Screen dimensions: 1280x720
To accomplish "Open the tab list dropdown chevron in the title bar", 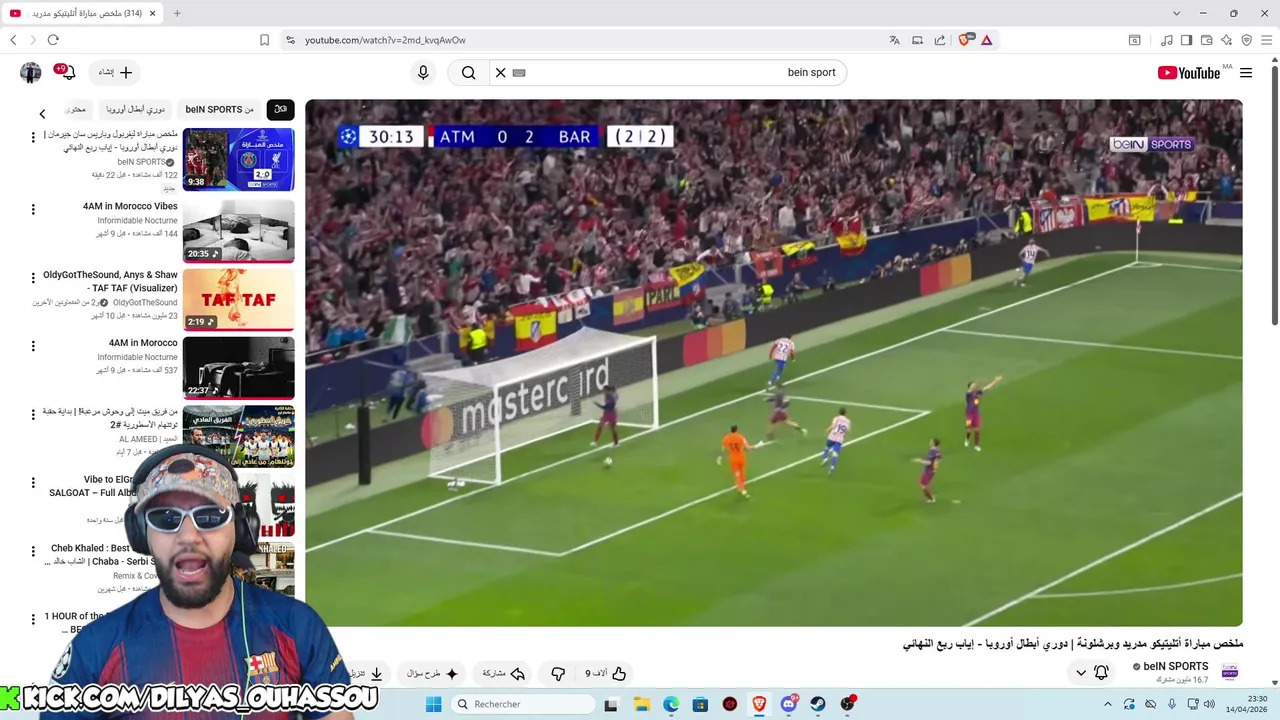I will click(x=1176, y=13).
